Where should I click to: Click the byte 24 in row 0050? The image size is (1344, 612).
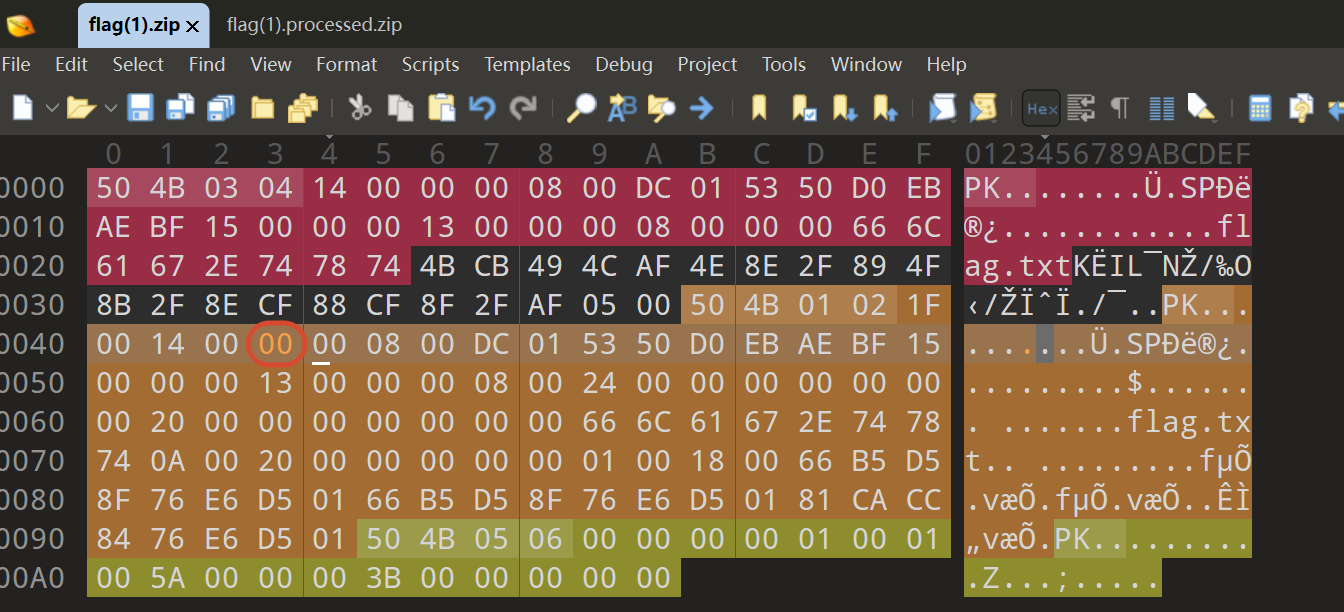[x=599, y=383]
